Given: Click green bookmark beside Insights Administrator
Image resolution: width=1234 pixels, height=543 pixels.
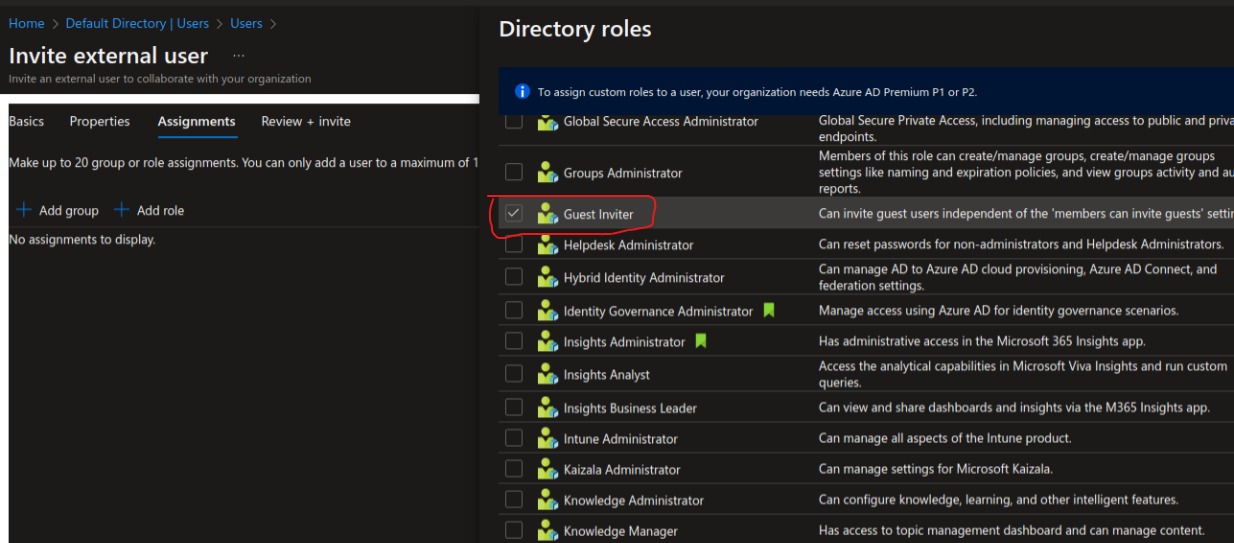Looking at the screenshot, I should (x=701, y=343).
